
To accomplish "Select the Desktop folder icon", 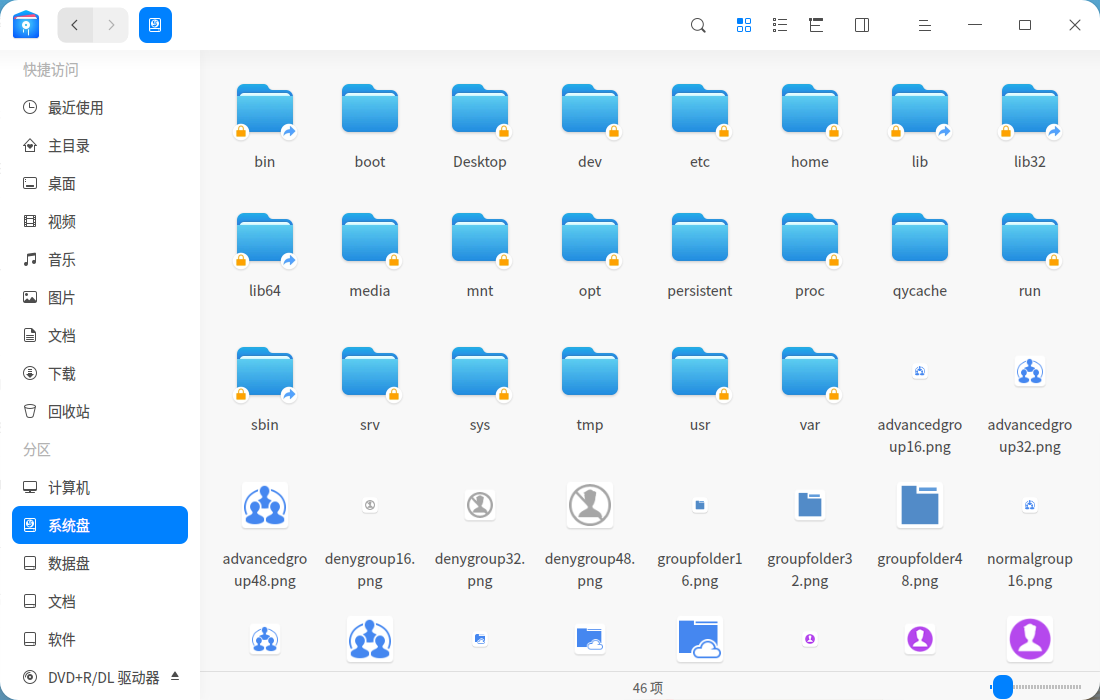I will pyautogui.click(x=480, y=111).
